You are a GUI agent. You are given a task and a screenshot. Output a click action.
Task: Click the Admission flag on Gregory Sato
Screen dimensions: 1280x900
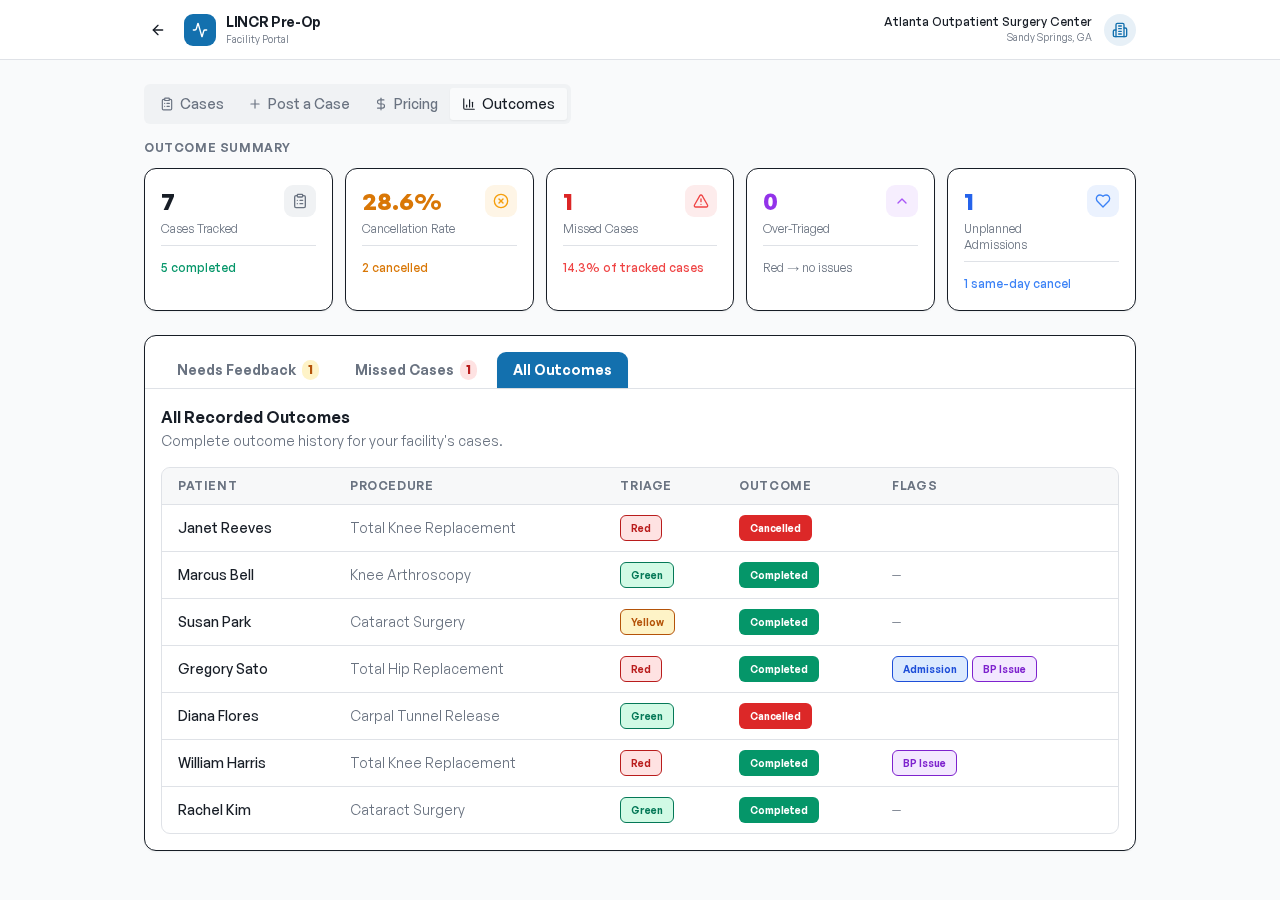pos(929,669)
